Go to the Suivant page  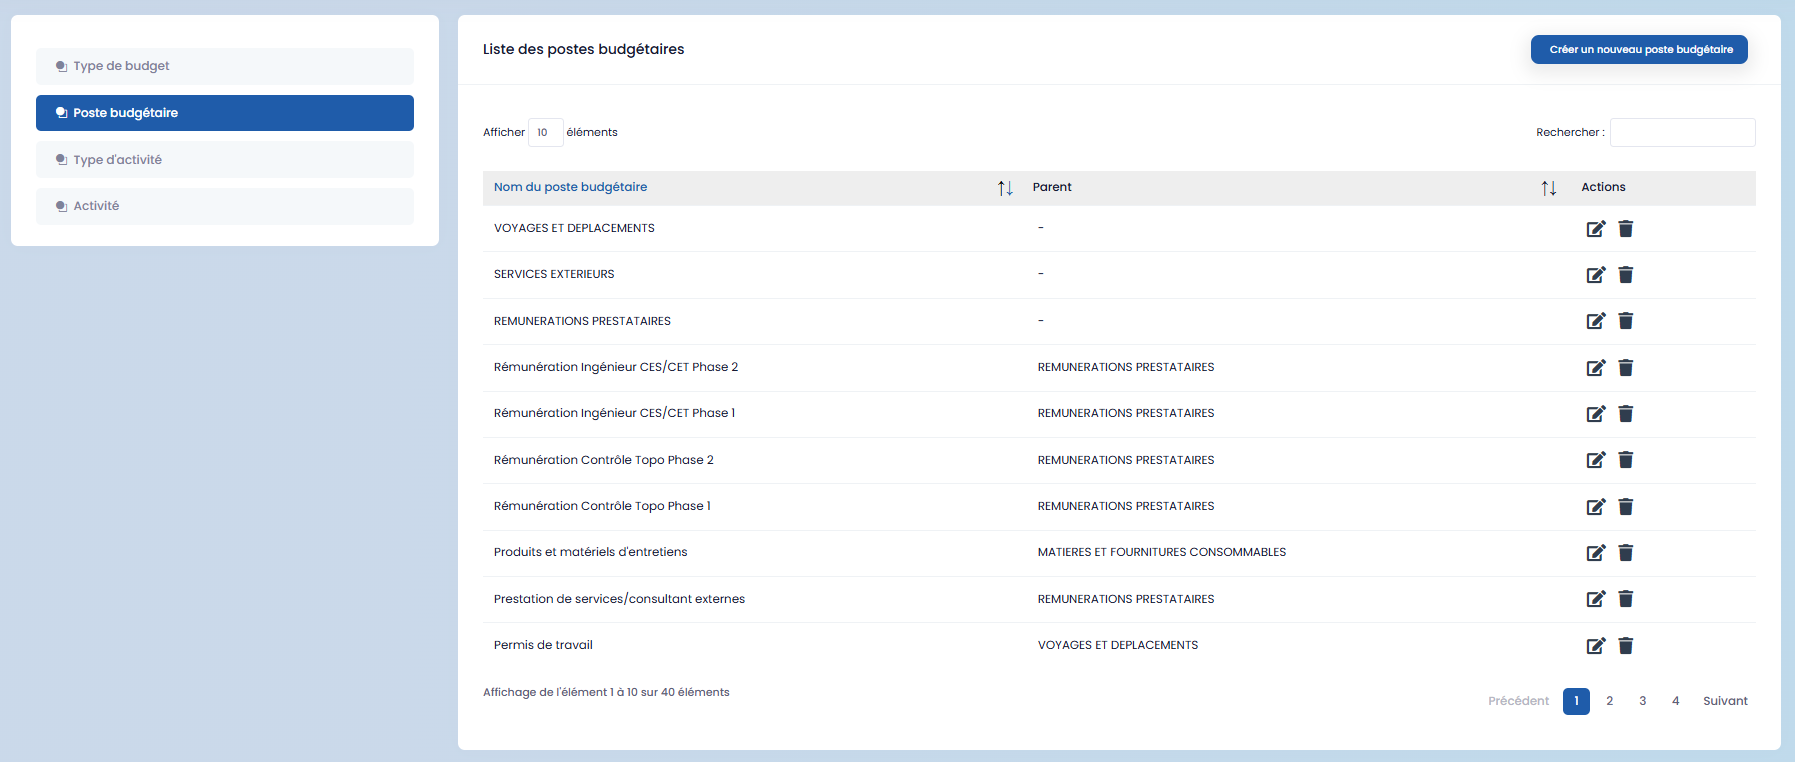[x=1725, y=701]
